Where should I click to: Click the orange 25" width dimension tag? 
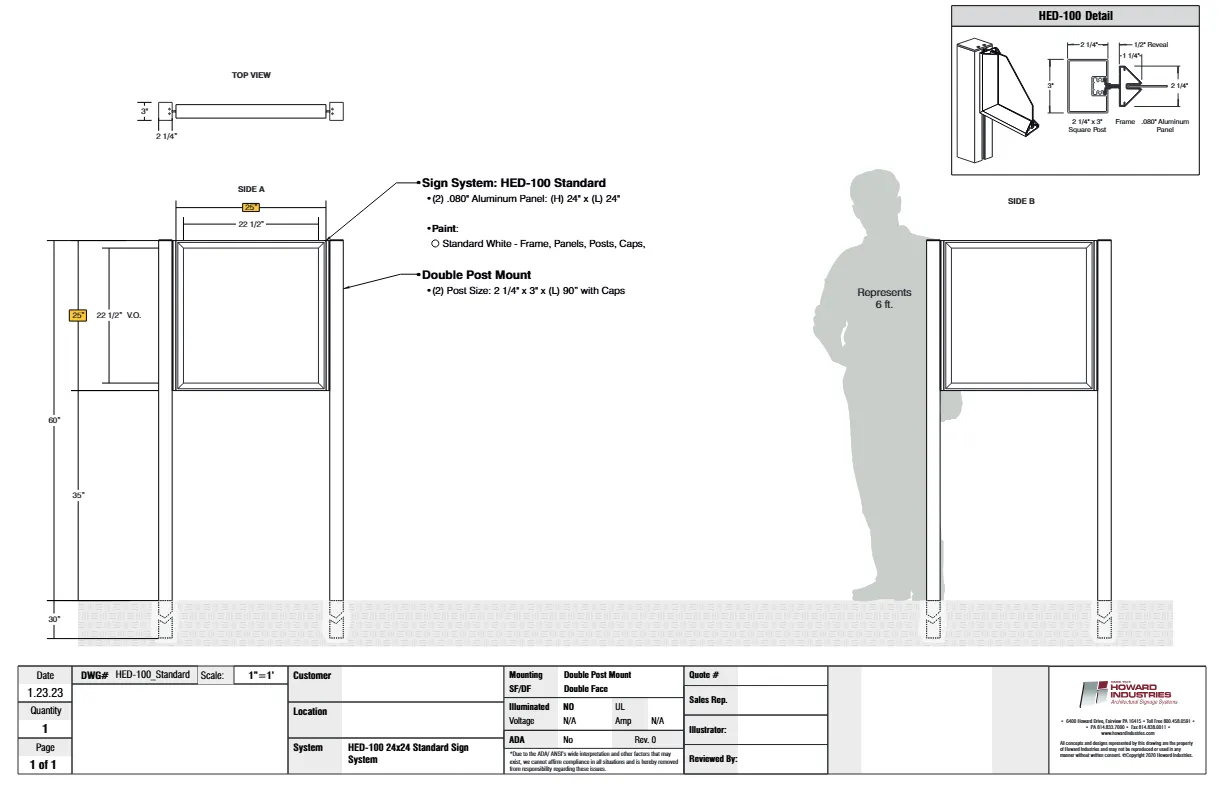tap(250, 207)
